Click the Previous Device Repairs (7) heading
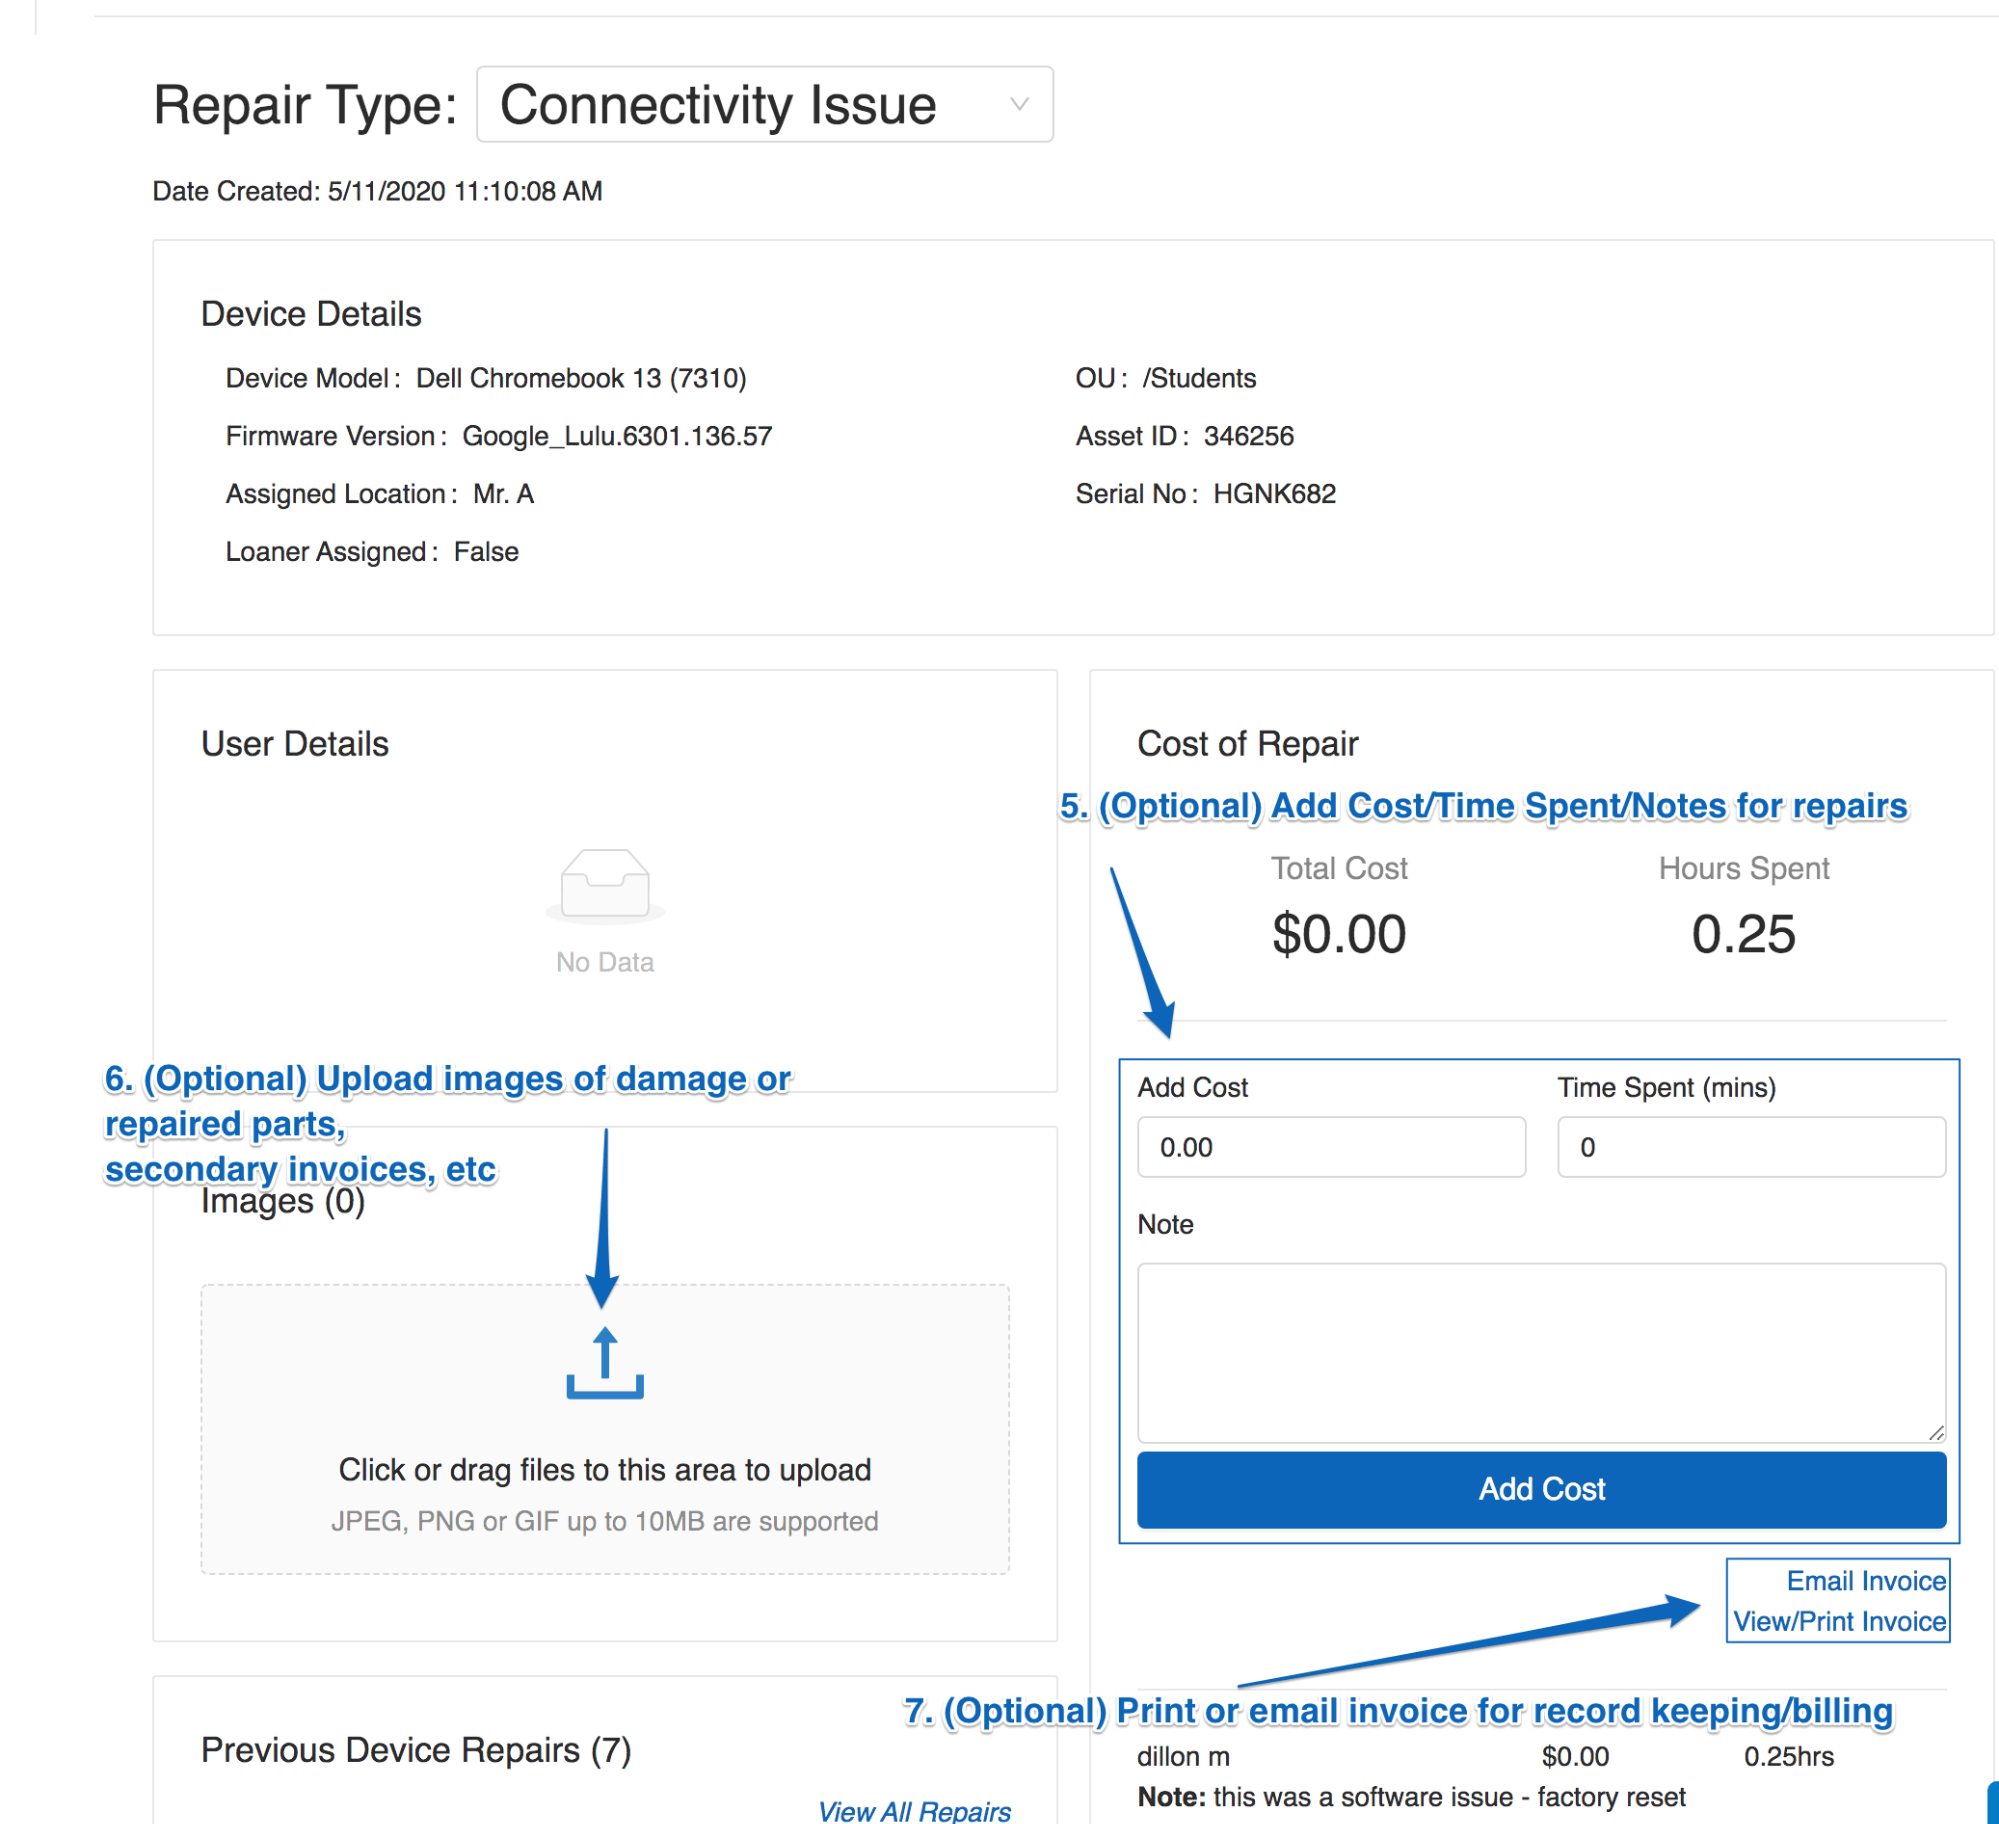Screen dimensions: 1999x1824 416,1750
